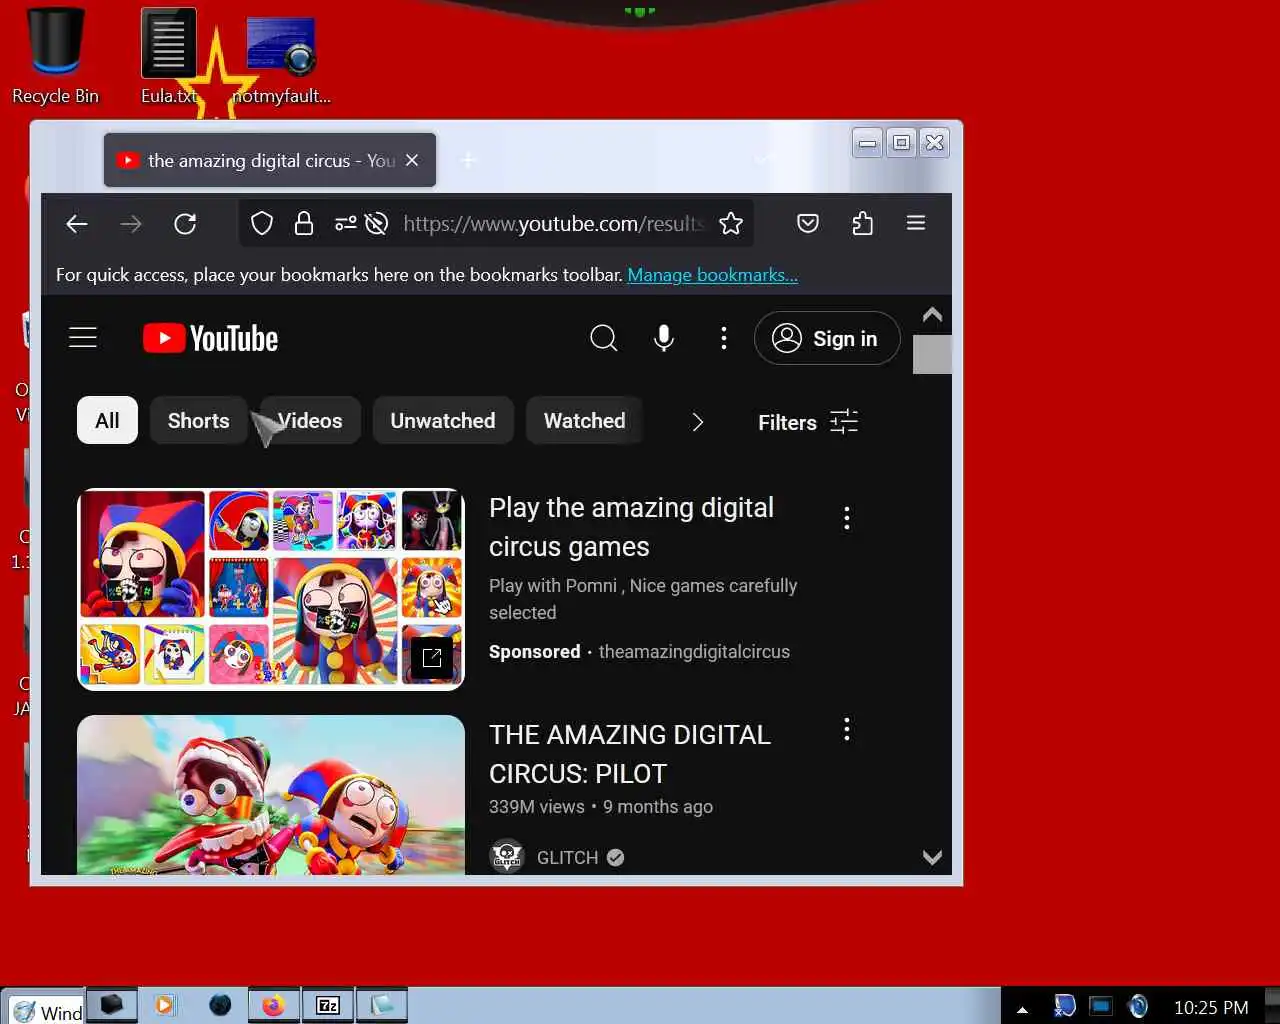This screenshot has width=1280, height=1024.
Task: Open the 7z taskbar icon
Action: [x=328, y=1005]
